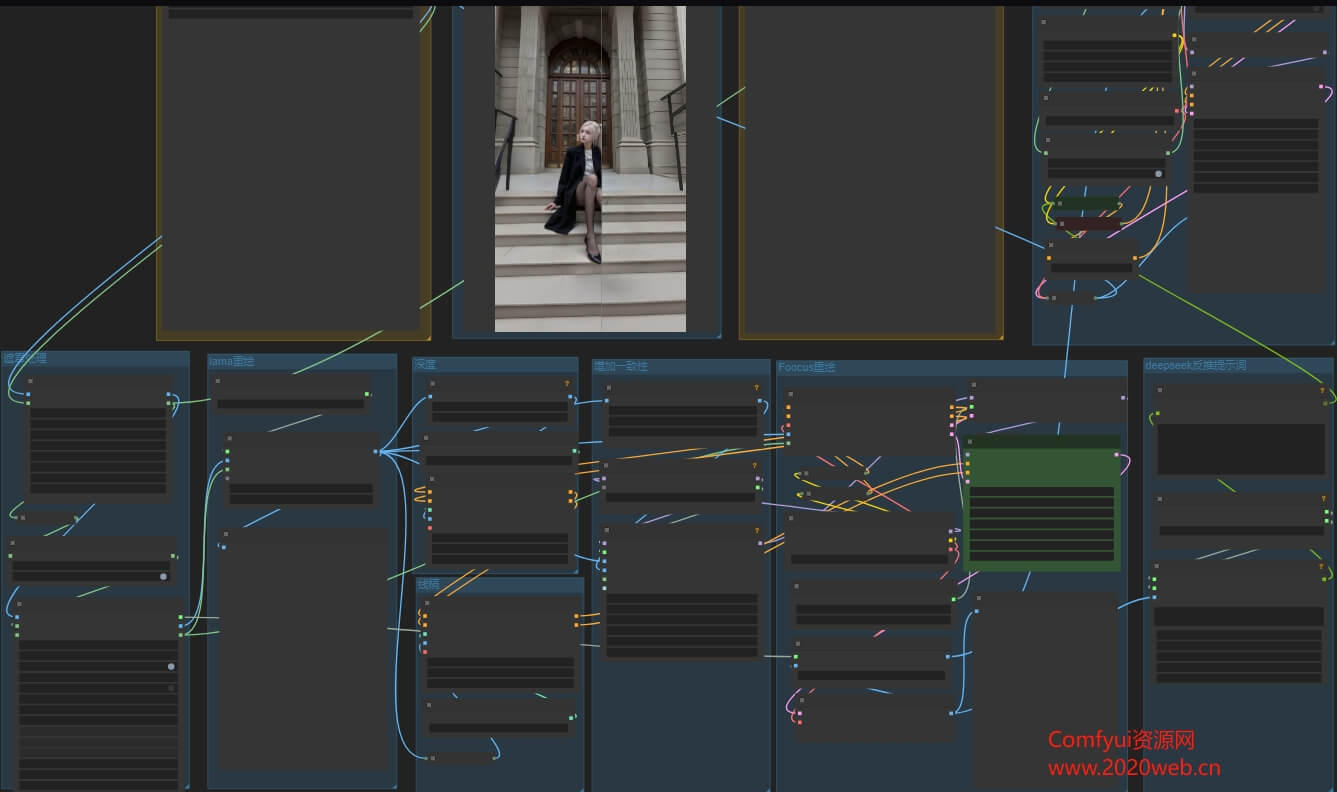Image resolution: width=1337 pixels, height=792 pixels.
Task: Select the "线稿" group title
Action: pos(429,584)
